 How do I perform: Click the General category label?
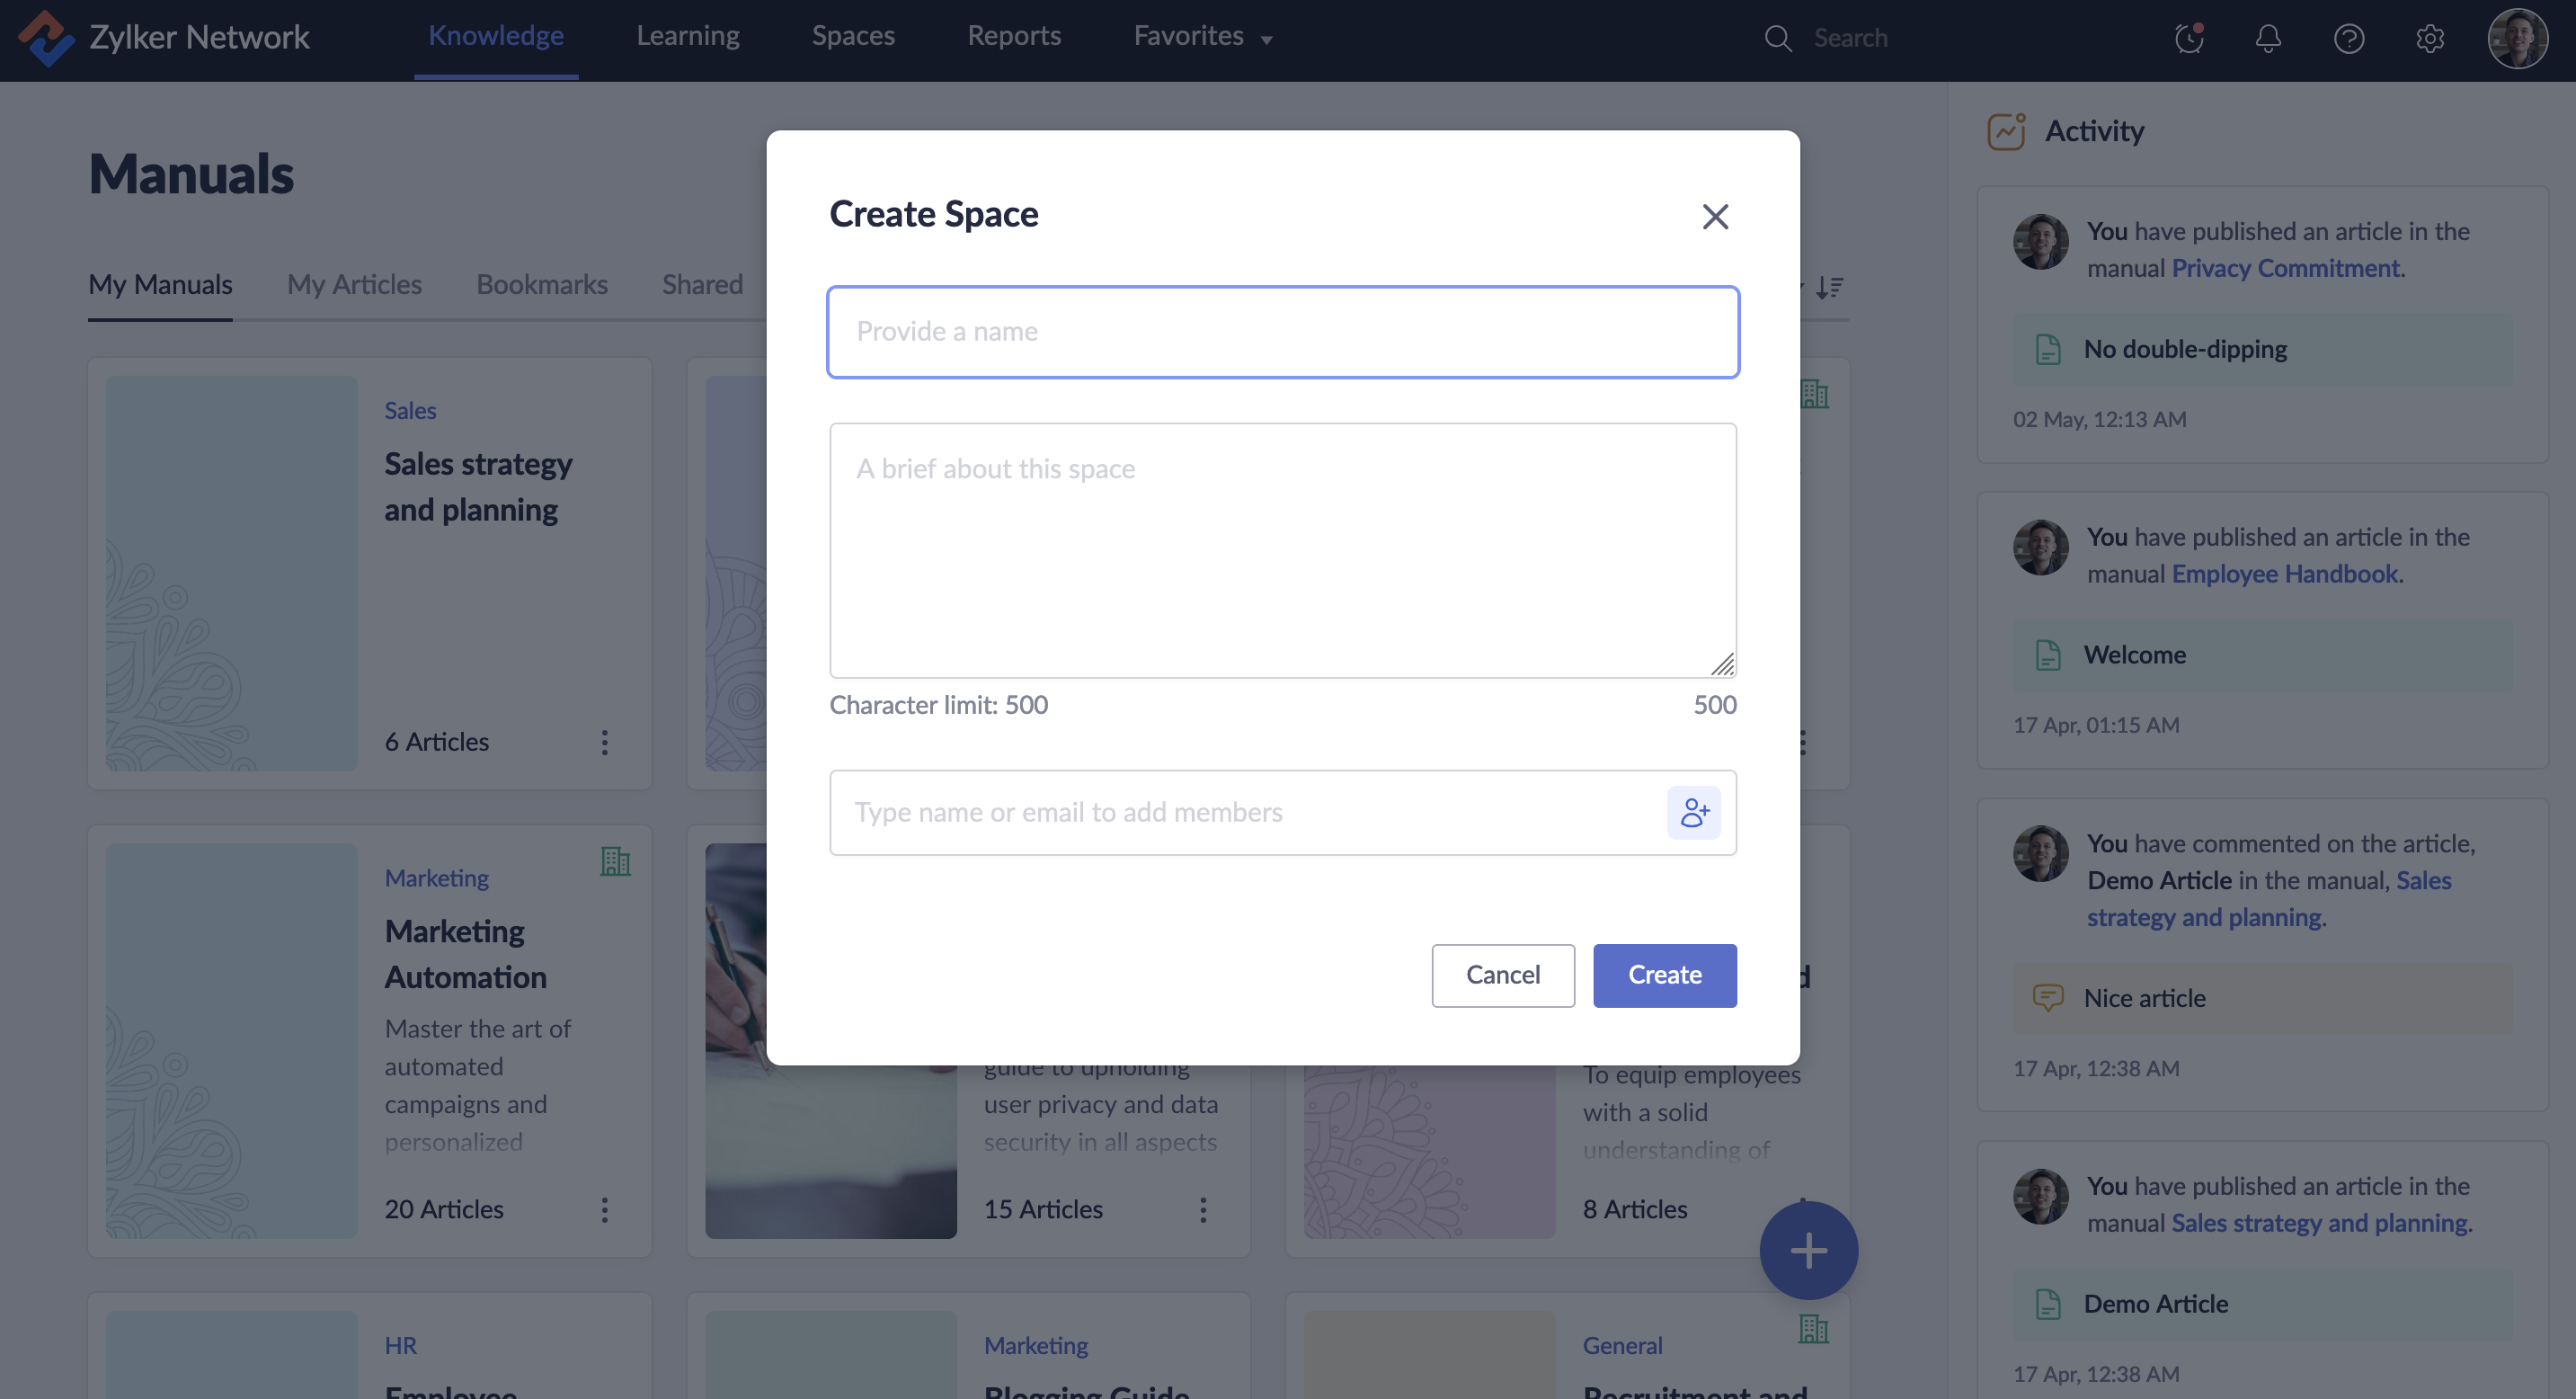pos(1622,1346)
